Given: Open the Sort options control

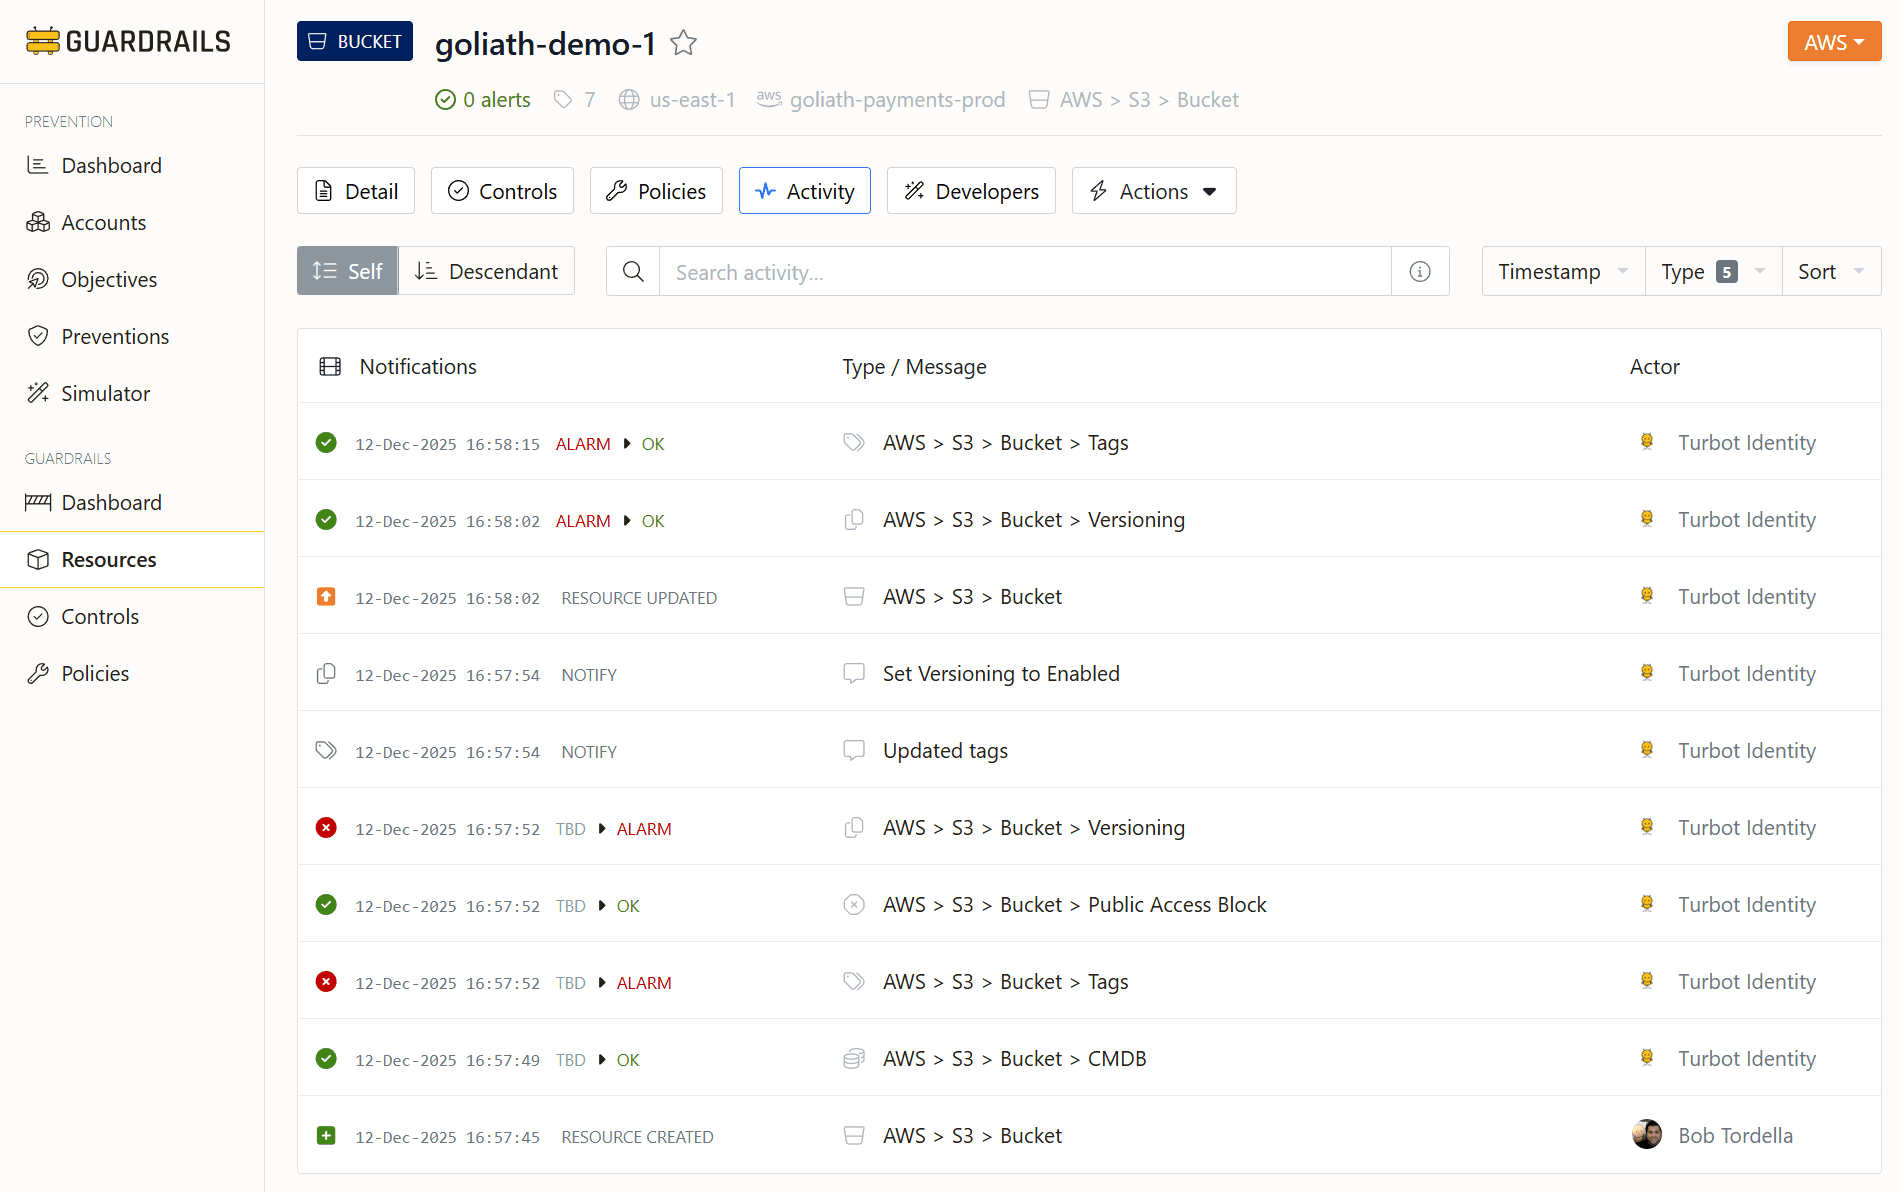Looking at the screenshot, I should click(1829, 270).
